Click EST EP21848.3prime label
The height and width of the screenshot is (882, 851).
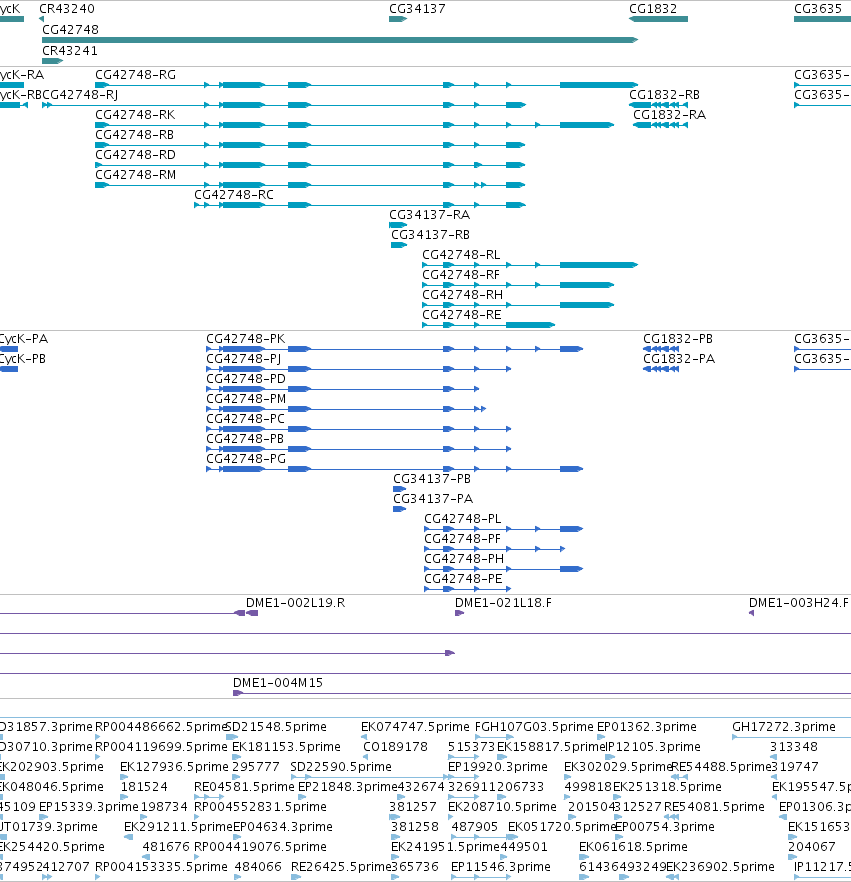[x=348, y=787]
